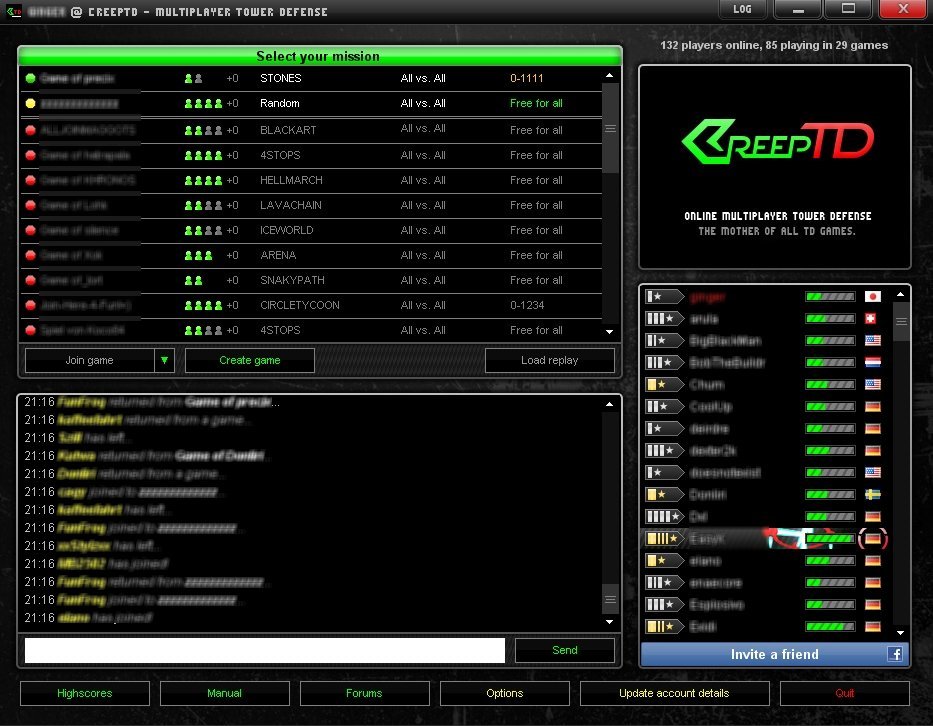Image resolution: width=933 pixels, height=726 pixels.
Task: Select the SNAKYPATH mission row
Action: [311, 280]
